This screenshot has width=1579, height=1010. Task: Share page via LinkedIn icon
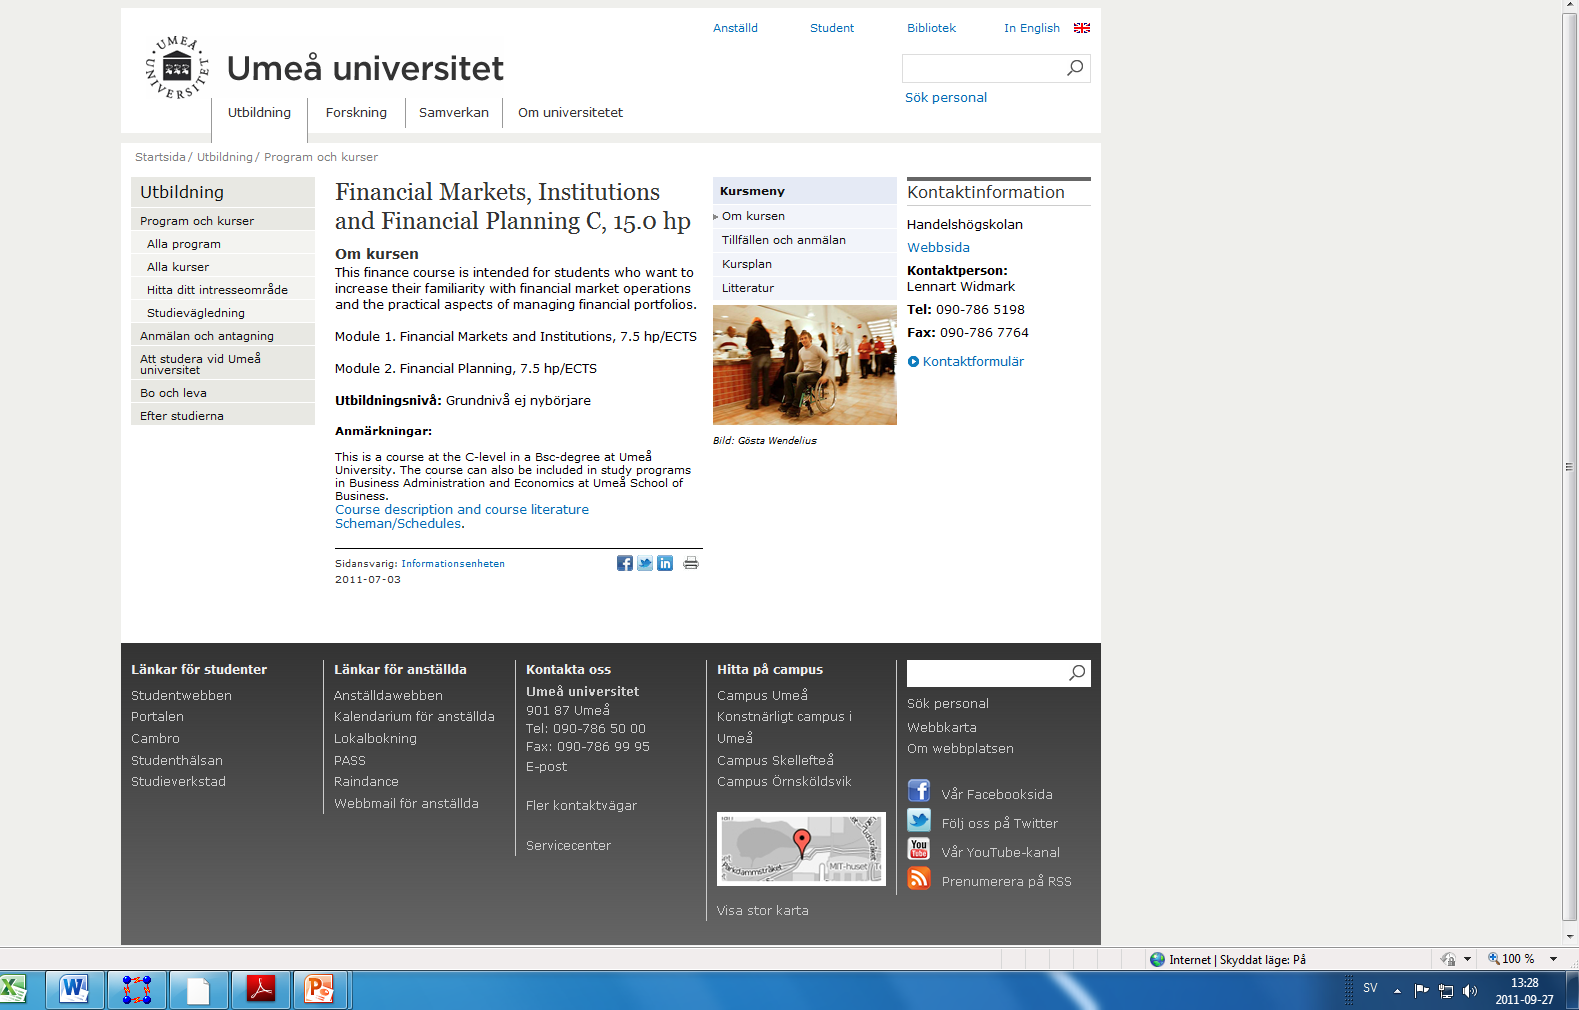pyautogui.click(x=665, y=563)
